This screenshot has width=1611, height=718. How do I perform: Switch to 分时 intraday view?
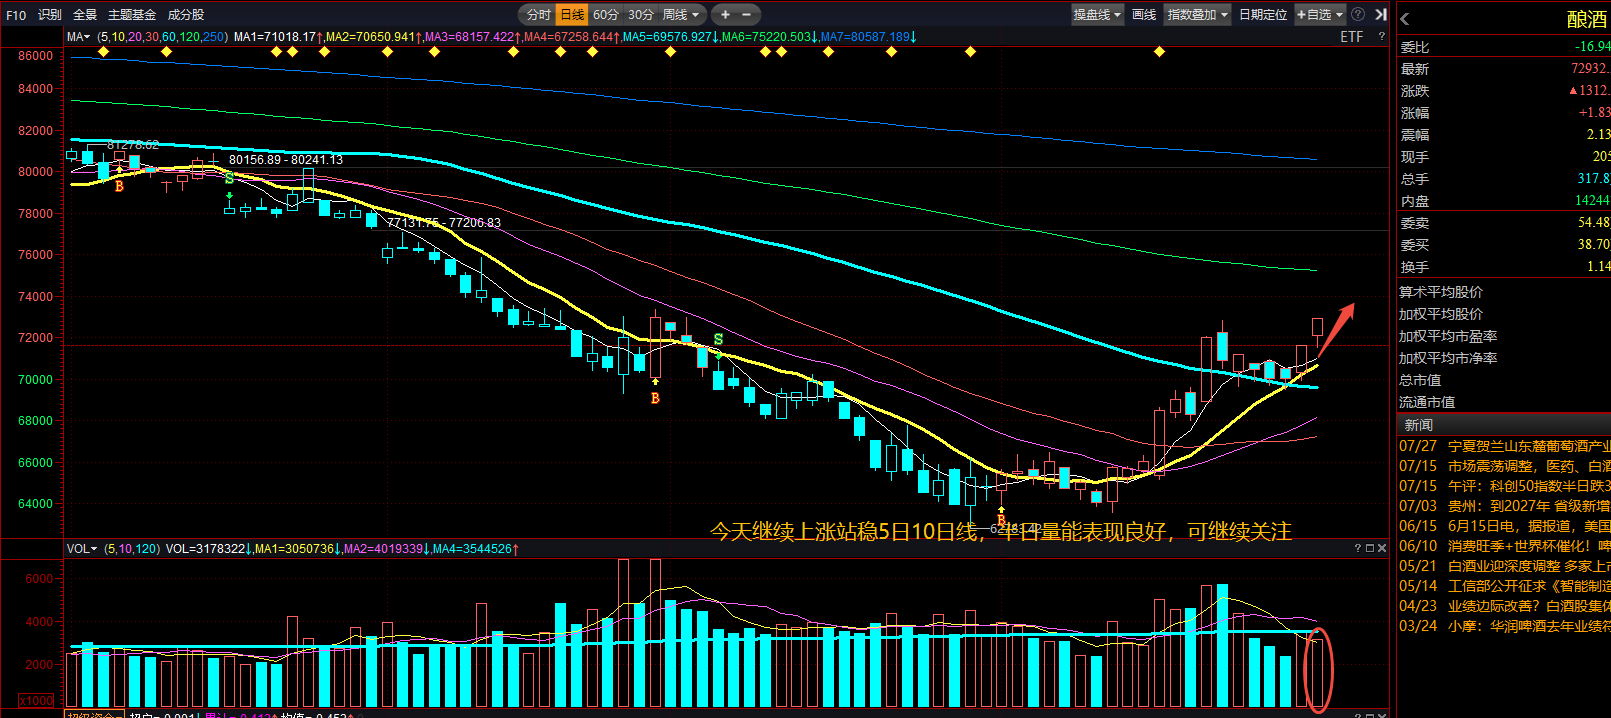538,15
